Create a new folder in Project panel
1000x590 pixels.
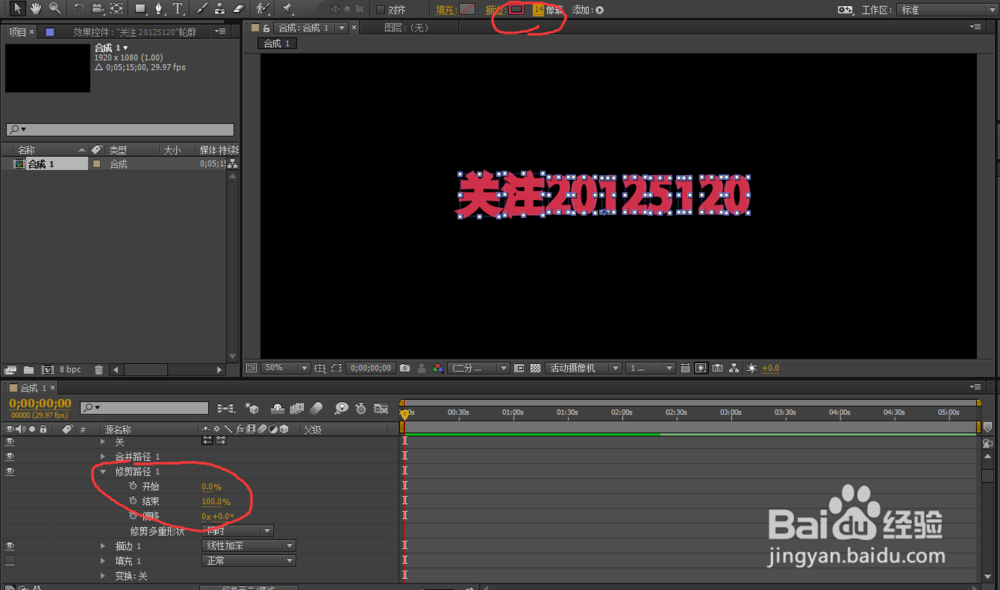pos(29,370)
